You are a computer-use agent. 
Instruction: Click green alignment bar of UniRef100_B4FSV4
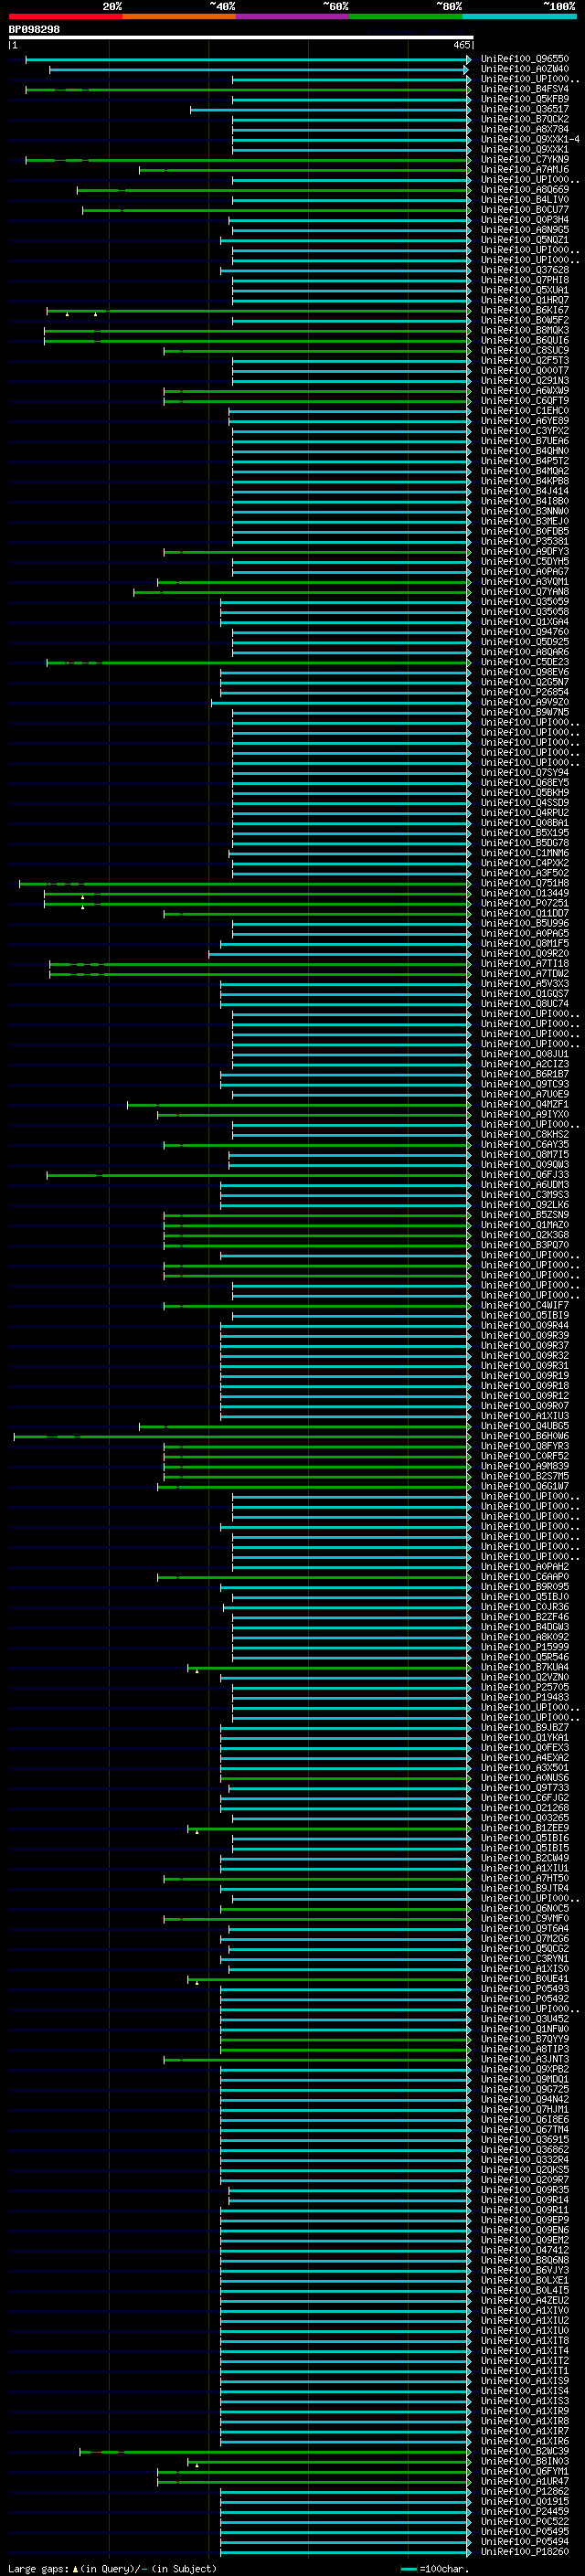coord(247,90)
